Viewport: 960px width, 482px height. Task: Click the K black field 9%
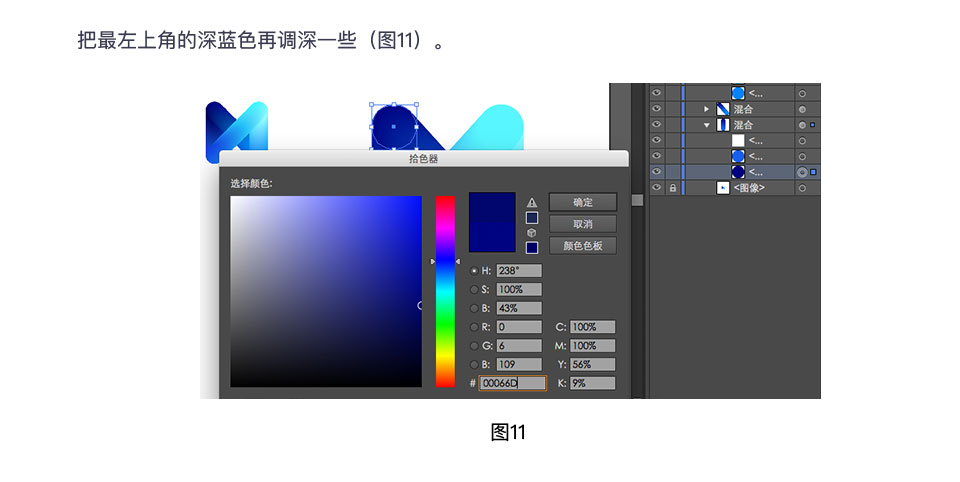[x=592, y=383]
